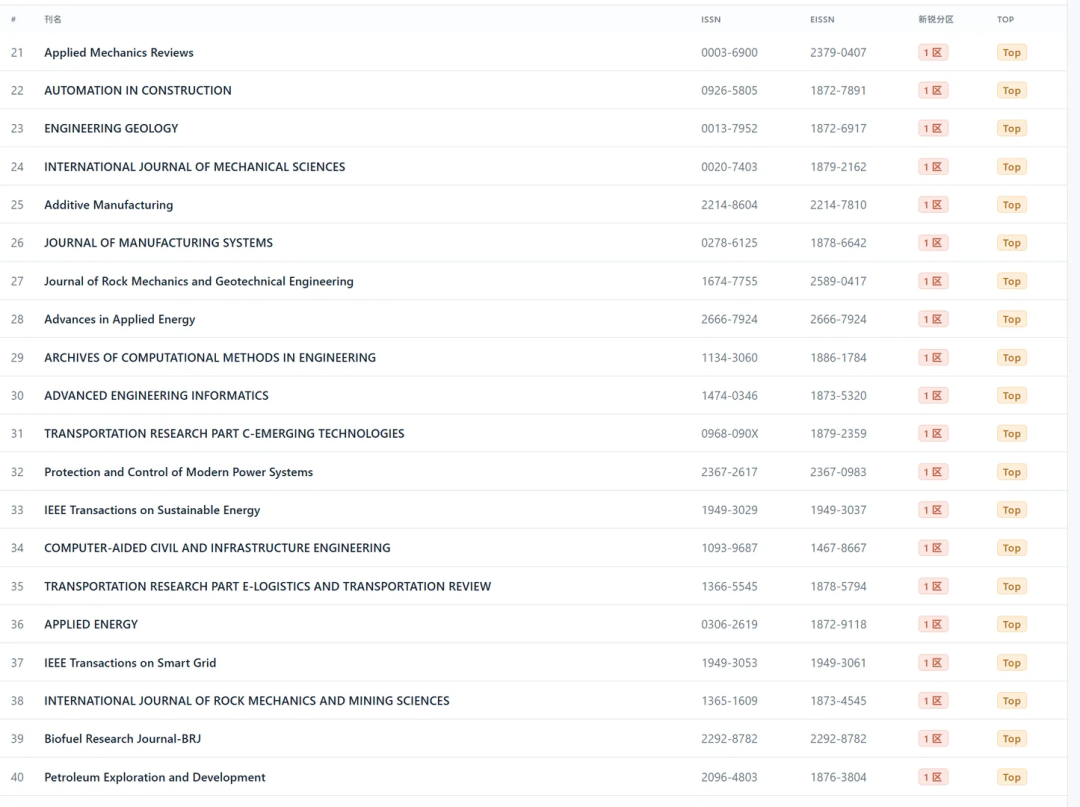Click row number 30
Screen dimensions: 1080x807
[x=17, y=395]
